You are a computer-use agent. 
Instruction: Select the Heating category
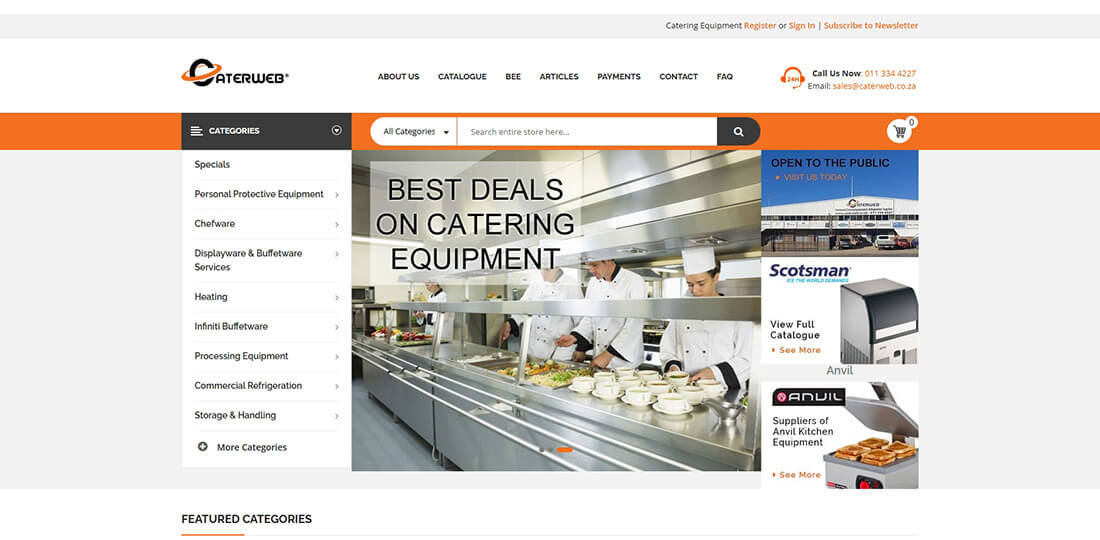click(x=210, y=297)
